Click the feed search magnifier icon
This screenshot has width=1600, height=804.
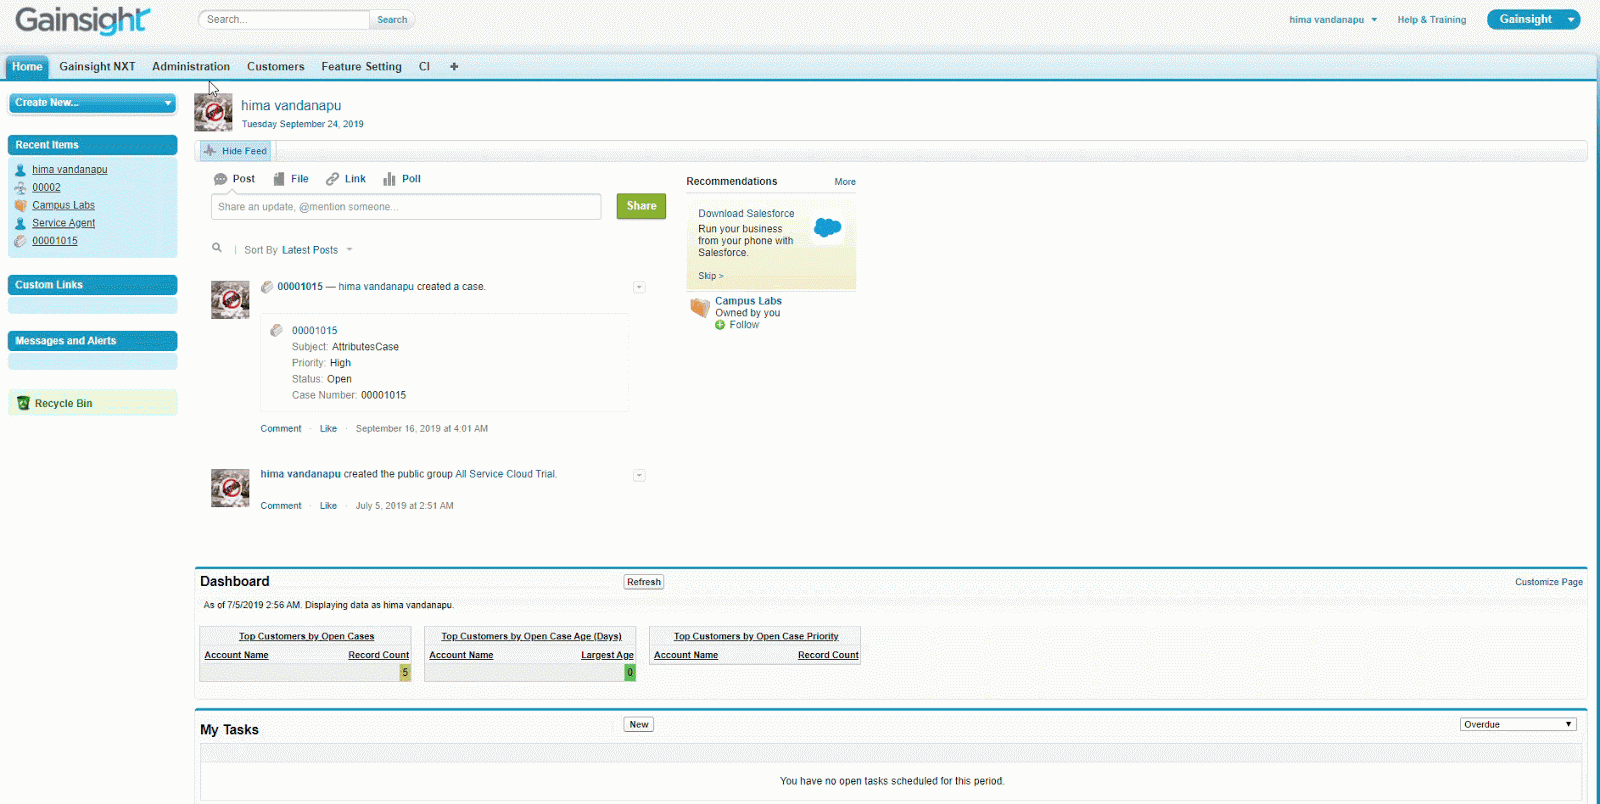216,248
